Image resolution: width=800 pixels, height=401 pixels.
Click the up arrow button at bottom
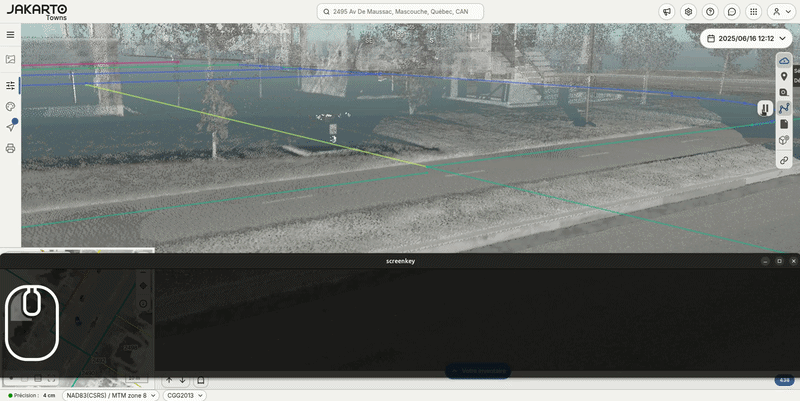point(169,380)
